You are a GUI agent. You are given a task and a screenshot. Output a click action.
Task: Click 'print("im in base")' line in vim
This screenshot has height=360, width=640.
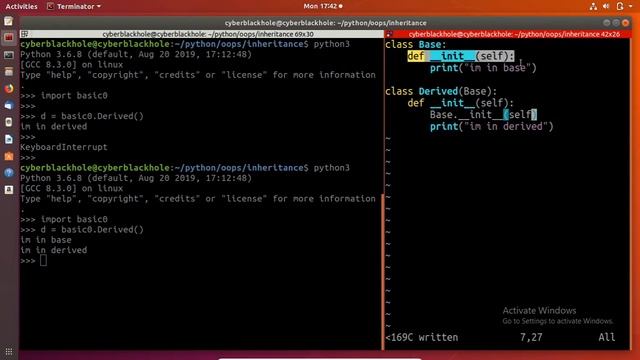coord(483,68)
